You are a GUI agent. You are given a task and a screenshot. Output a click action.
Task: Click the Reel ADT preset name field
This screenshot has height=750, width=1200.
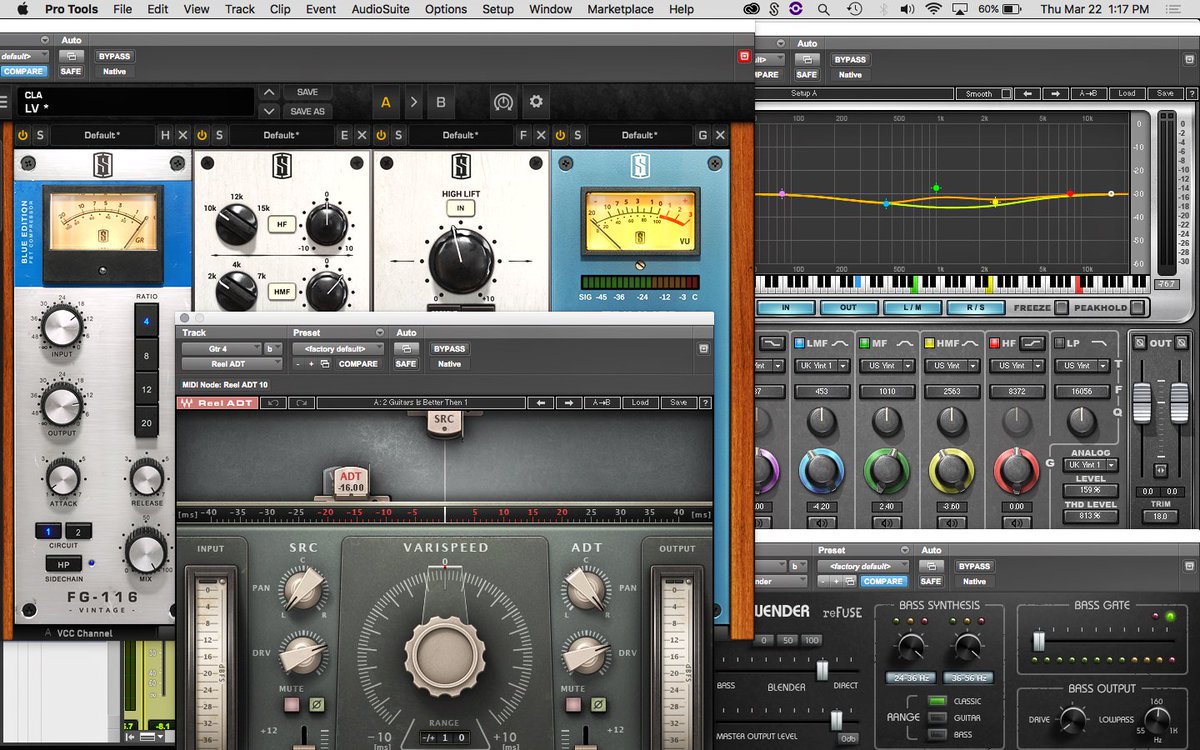[x=421, y=403]
